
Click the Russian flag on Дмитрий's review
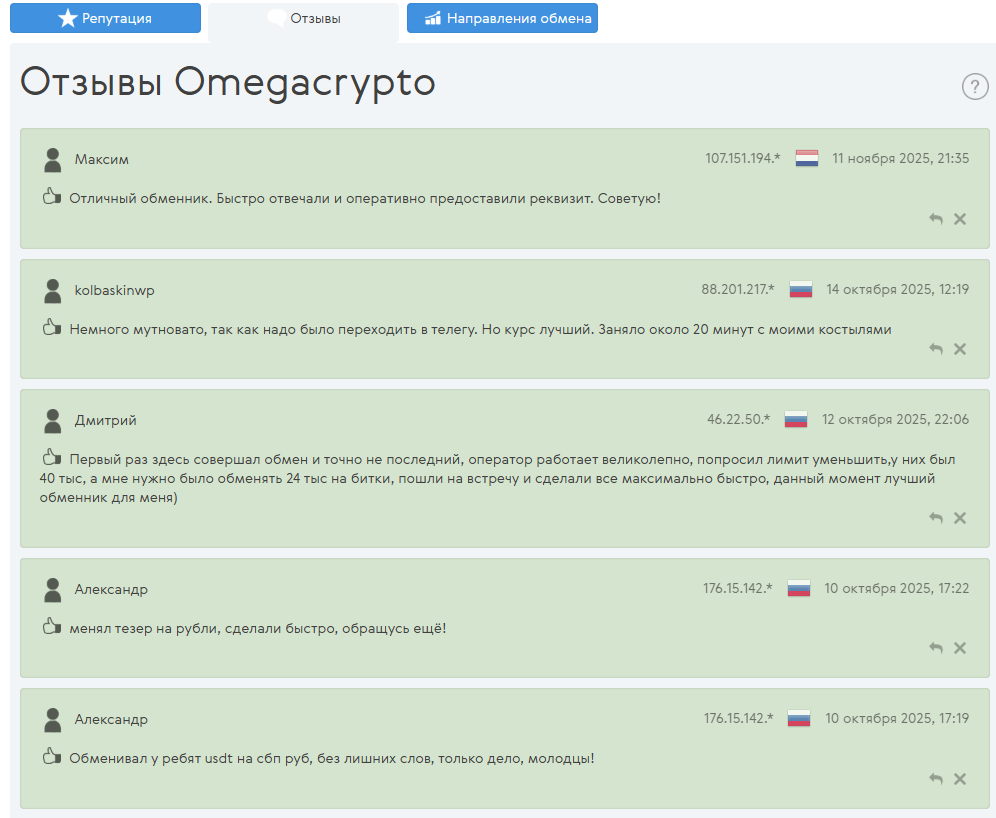[x=796, y=419]
